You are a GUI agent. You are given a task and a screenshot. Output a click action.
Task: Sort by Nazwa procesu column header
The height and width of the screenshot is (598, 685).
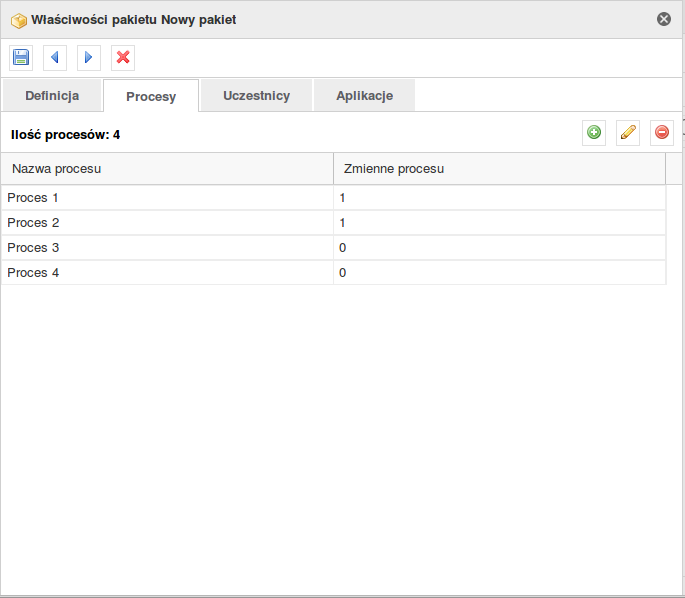pyautogui.click(x=167, y=169)
